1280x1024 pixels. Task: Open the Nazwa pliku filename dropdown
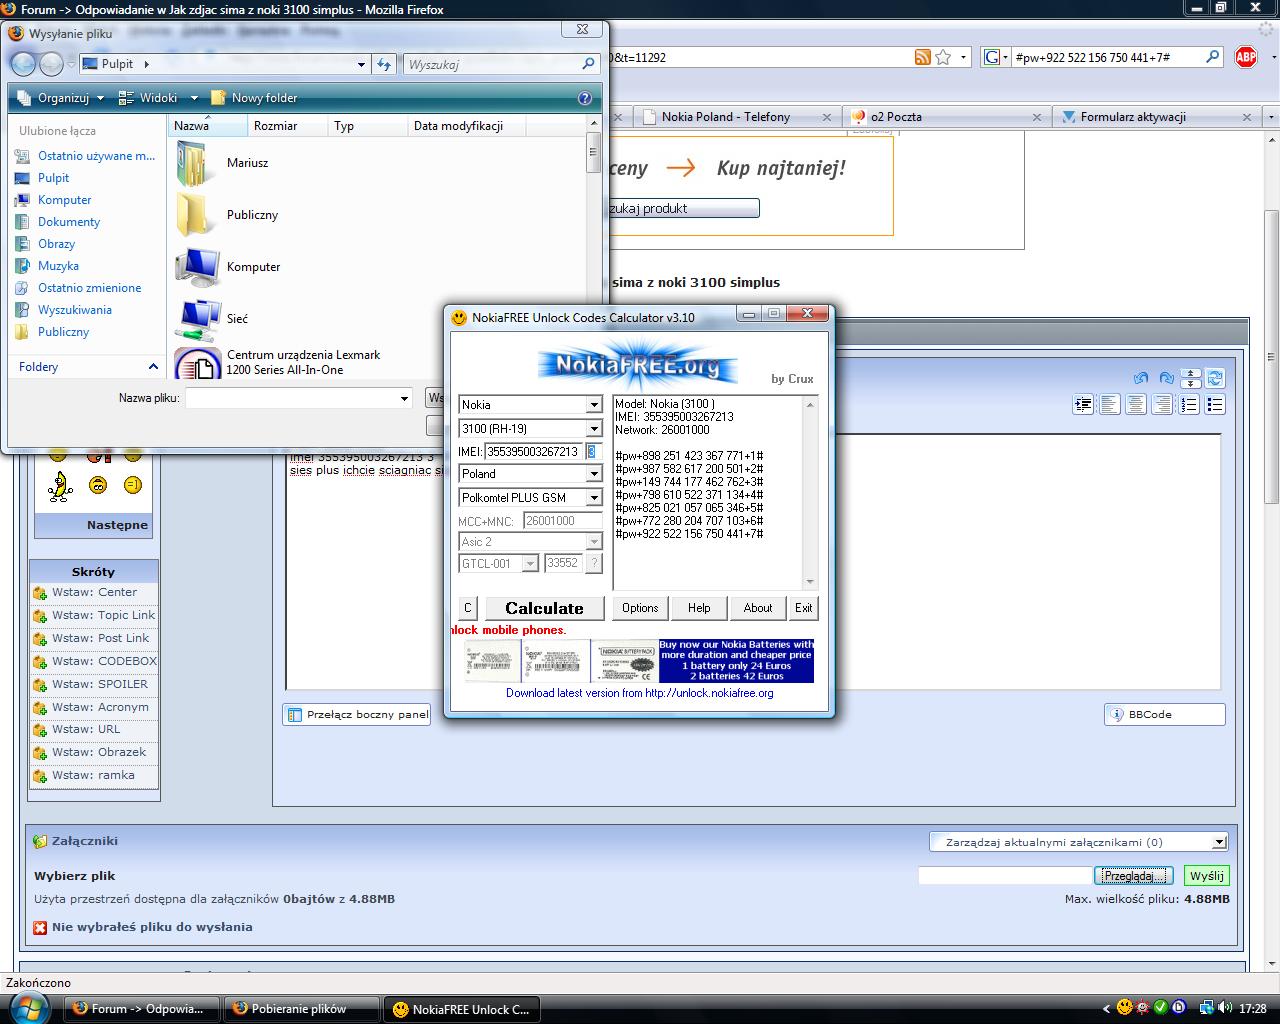[x=404, y=398]
